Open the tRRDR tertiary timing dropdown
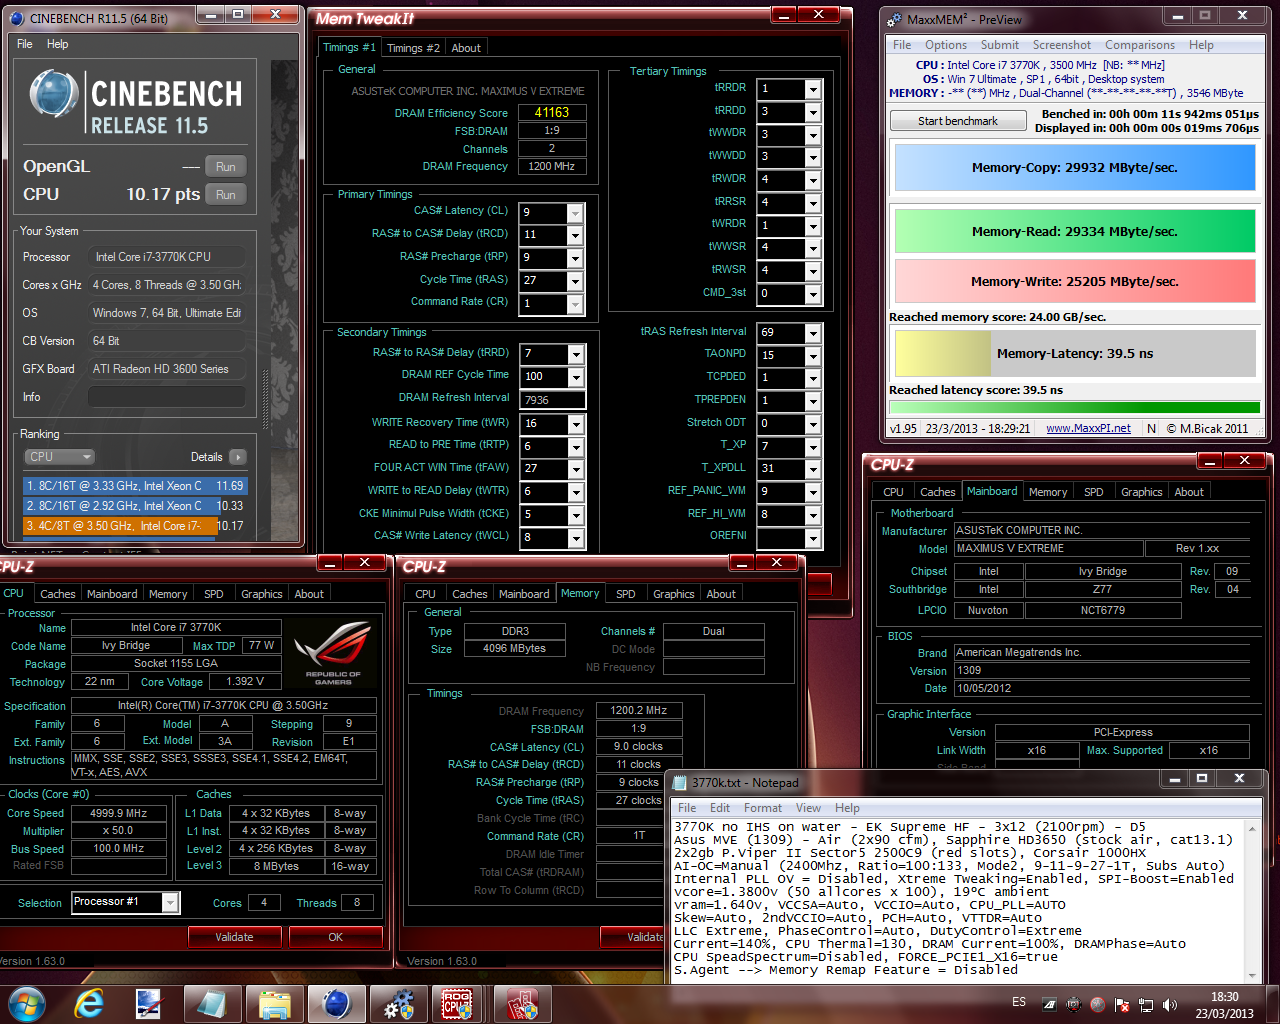The height and width of the screenshot is (1024, 1280). click(813, 89)
